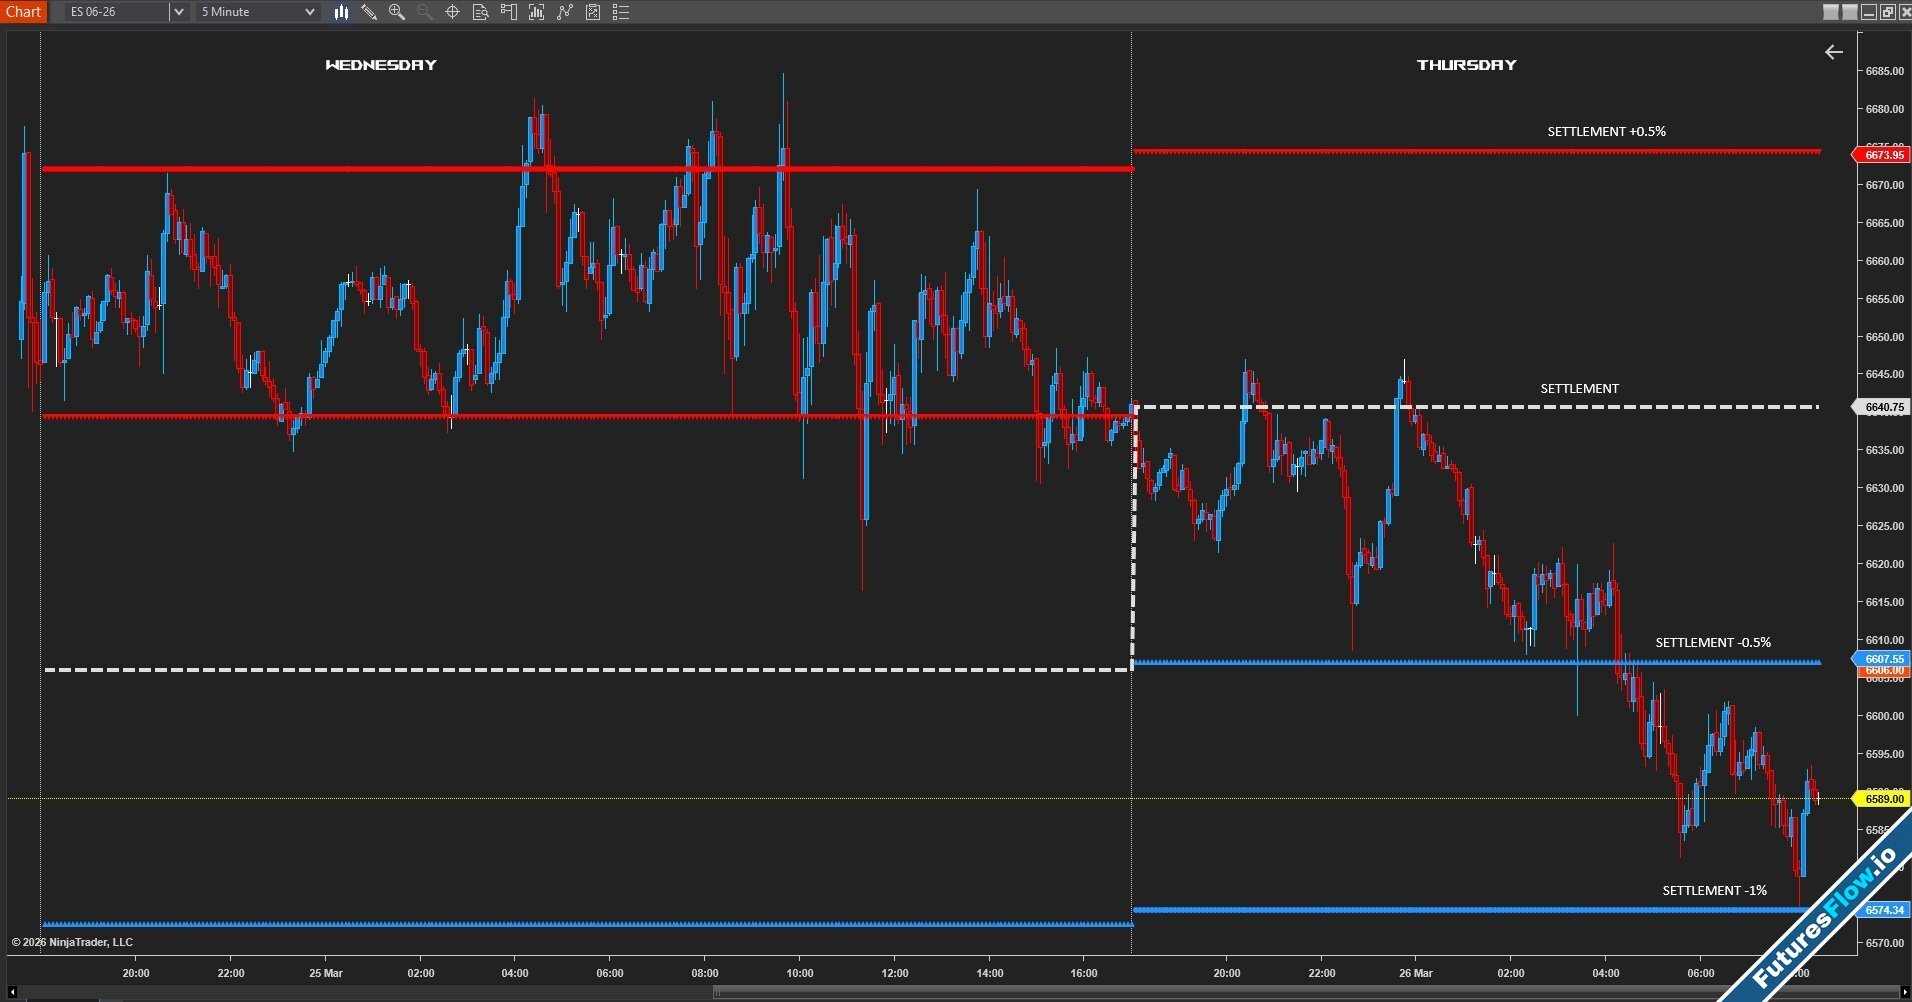This screenshot has height=1002, width=1912.
Task: Open the data series icon
Action: (x=537, y=12)
